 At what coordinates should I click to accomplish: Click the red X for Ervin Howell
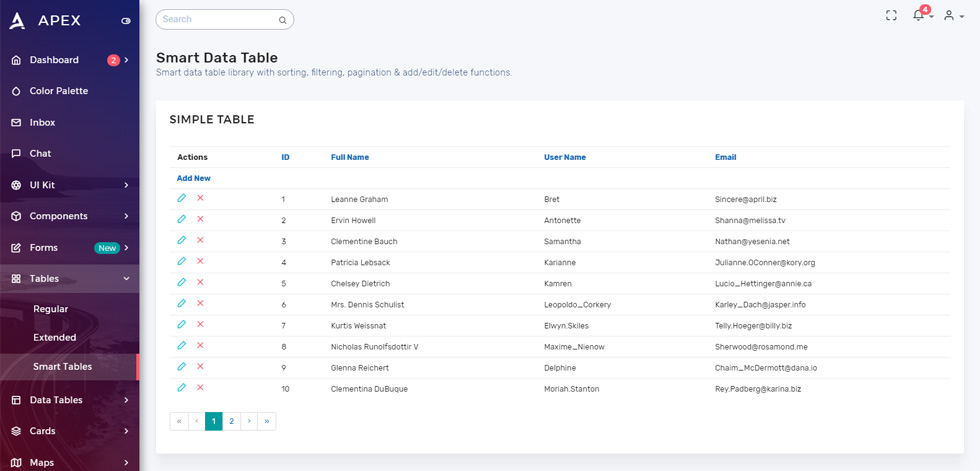[x=200, y=219]
